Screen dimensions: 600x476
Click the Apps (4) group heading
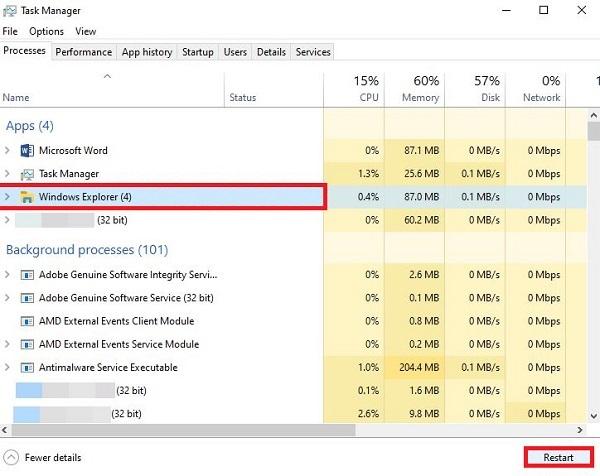click(30, 126)
